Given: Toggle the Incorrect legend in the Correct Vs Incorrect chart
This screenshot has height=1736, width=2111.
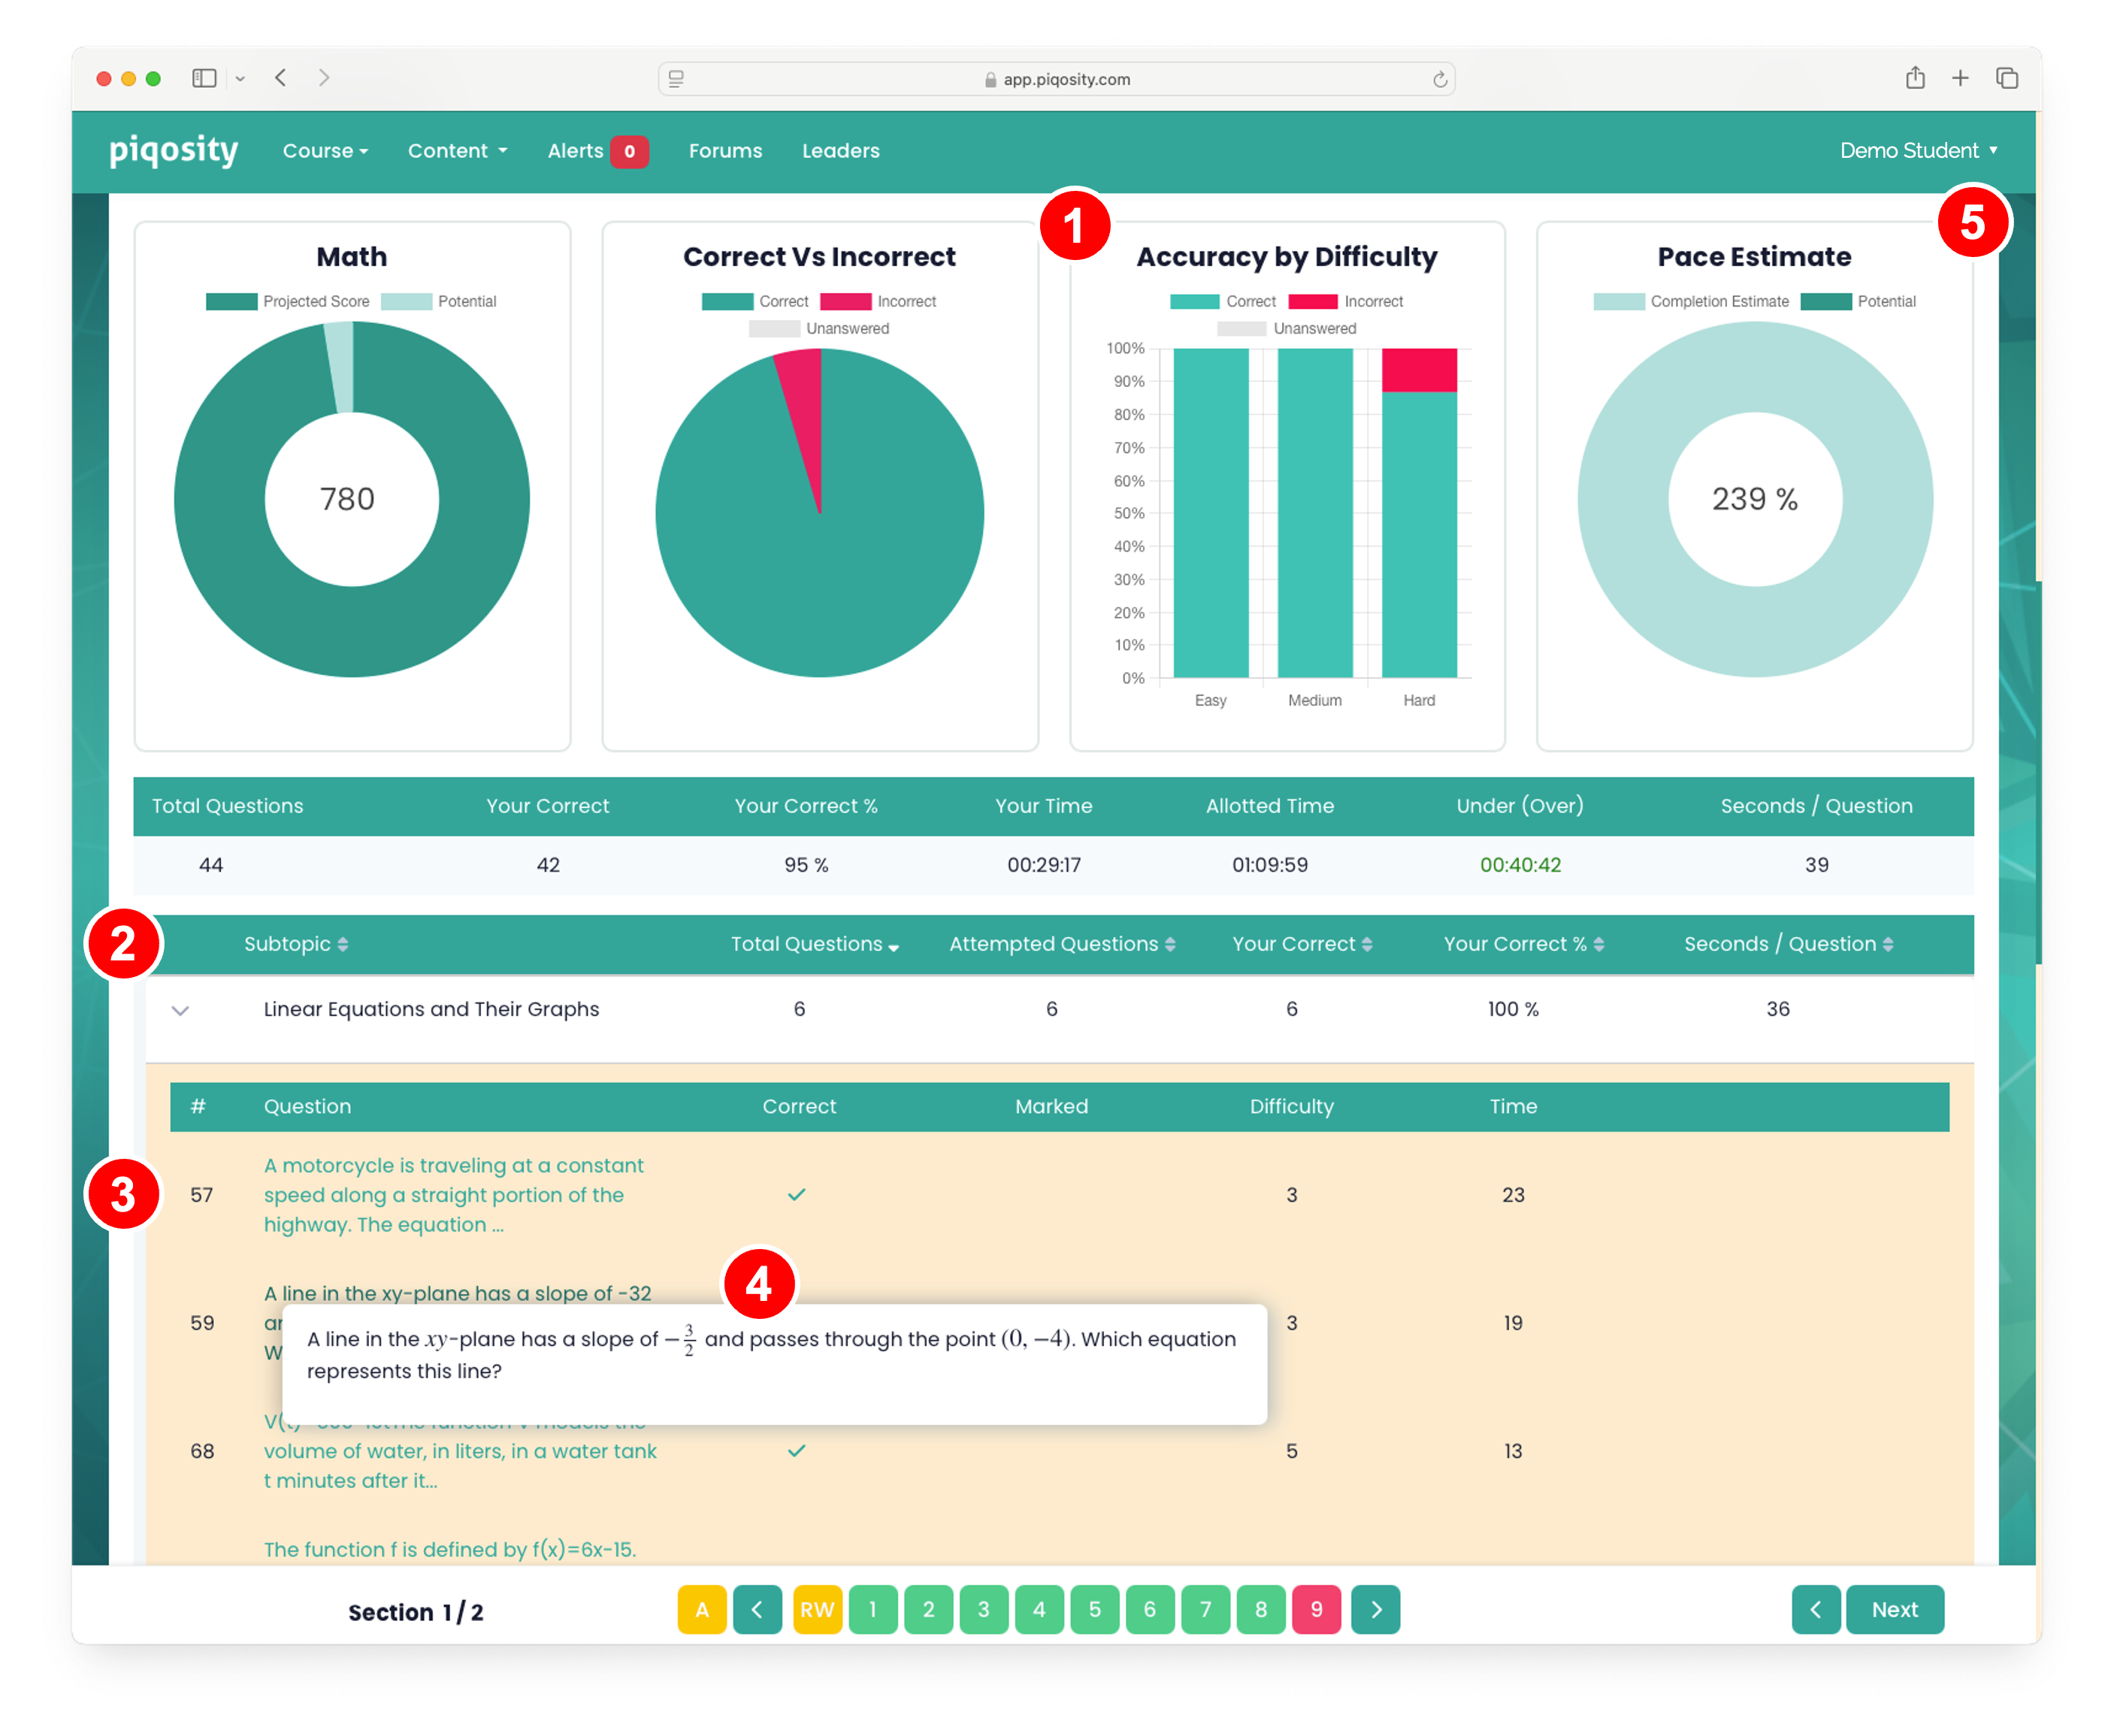Looking at the screenshot, I should (x=878, y=301).
